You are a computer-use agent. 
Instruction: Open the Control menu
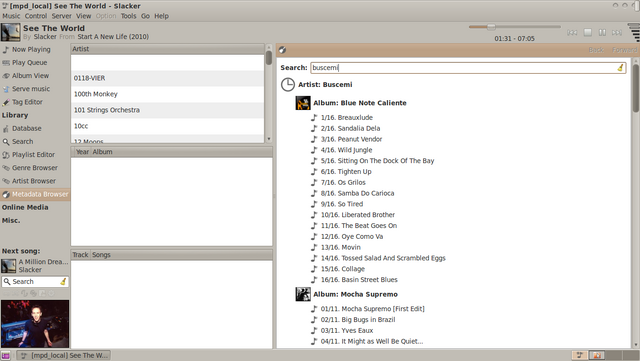coord(36,16)
